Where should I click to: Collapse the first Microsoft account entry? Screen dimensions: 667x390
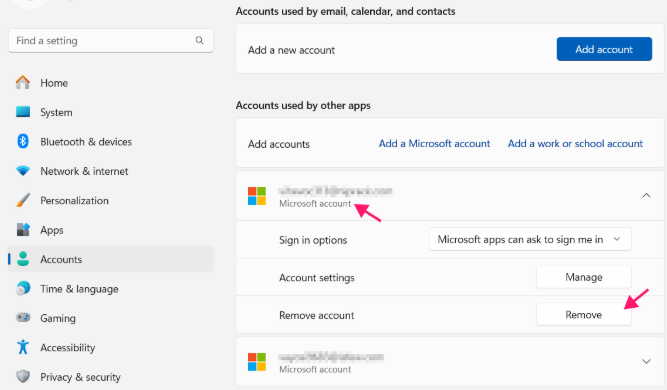[x=646, y=196]
